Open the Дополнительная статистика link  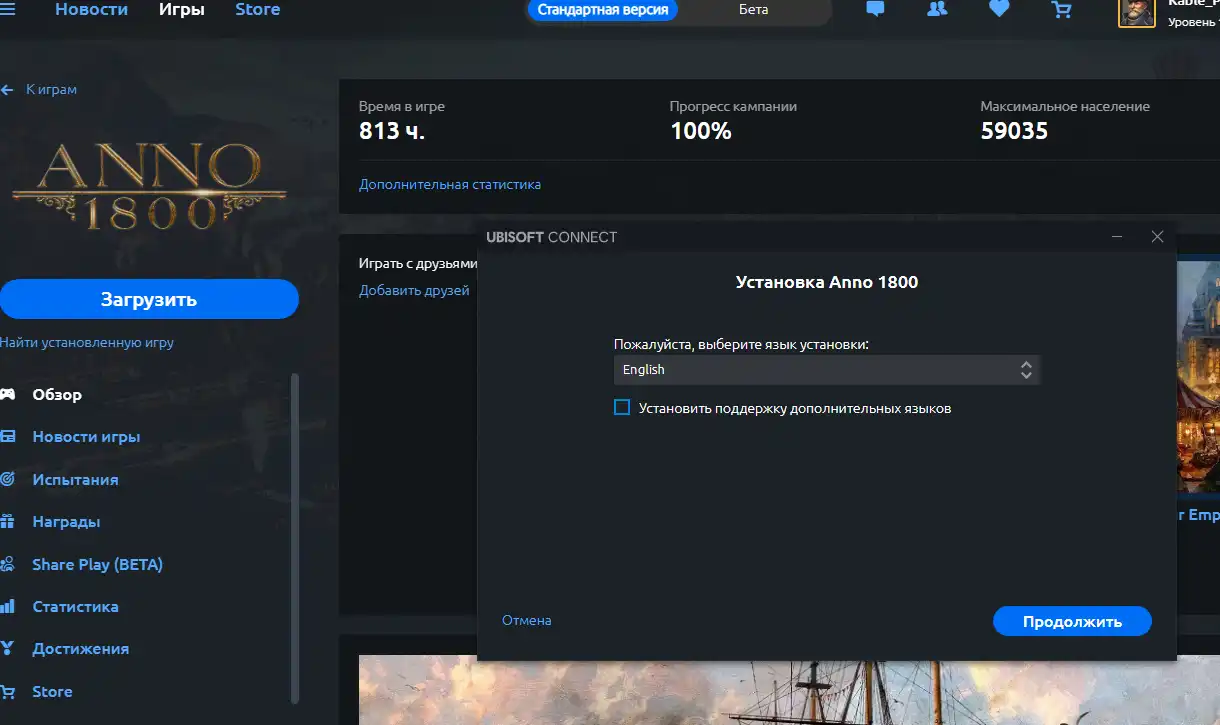pyautogui.click(x=450, y=185)
